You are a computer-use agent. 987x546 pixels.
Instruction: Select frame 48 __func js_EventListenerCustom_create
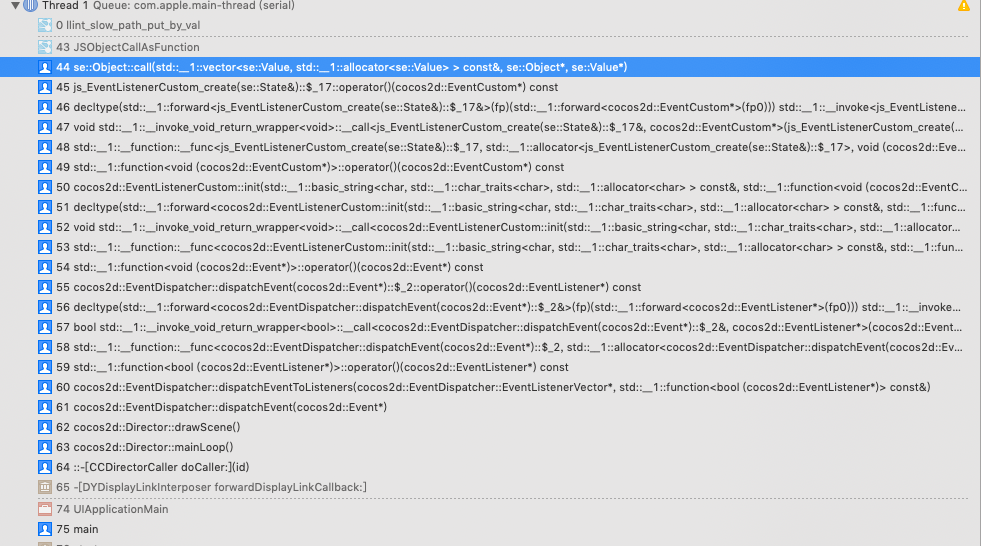click(510, 147)
